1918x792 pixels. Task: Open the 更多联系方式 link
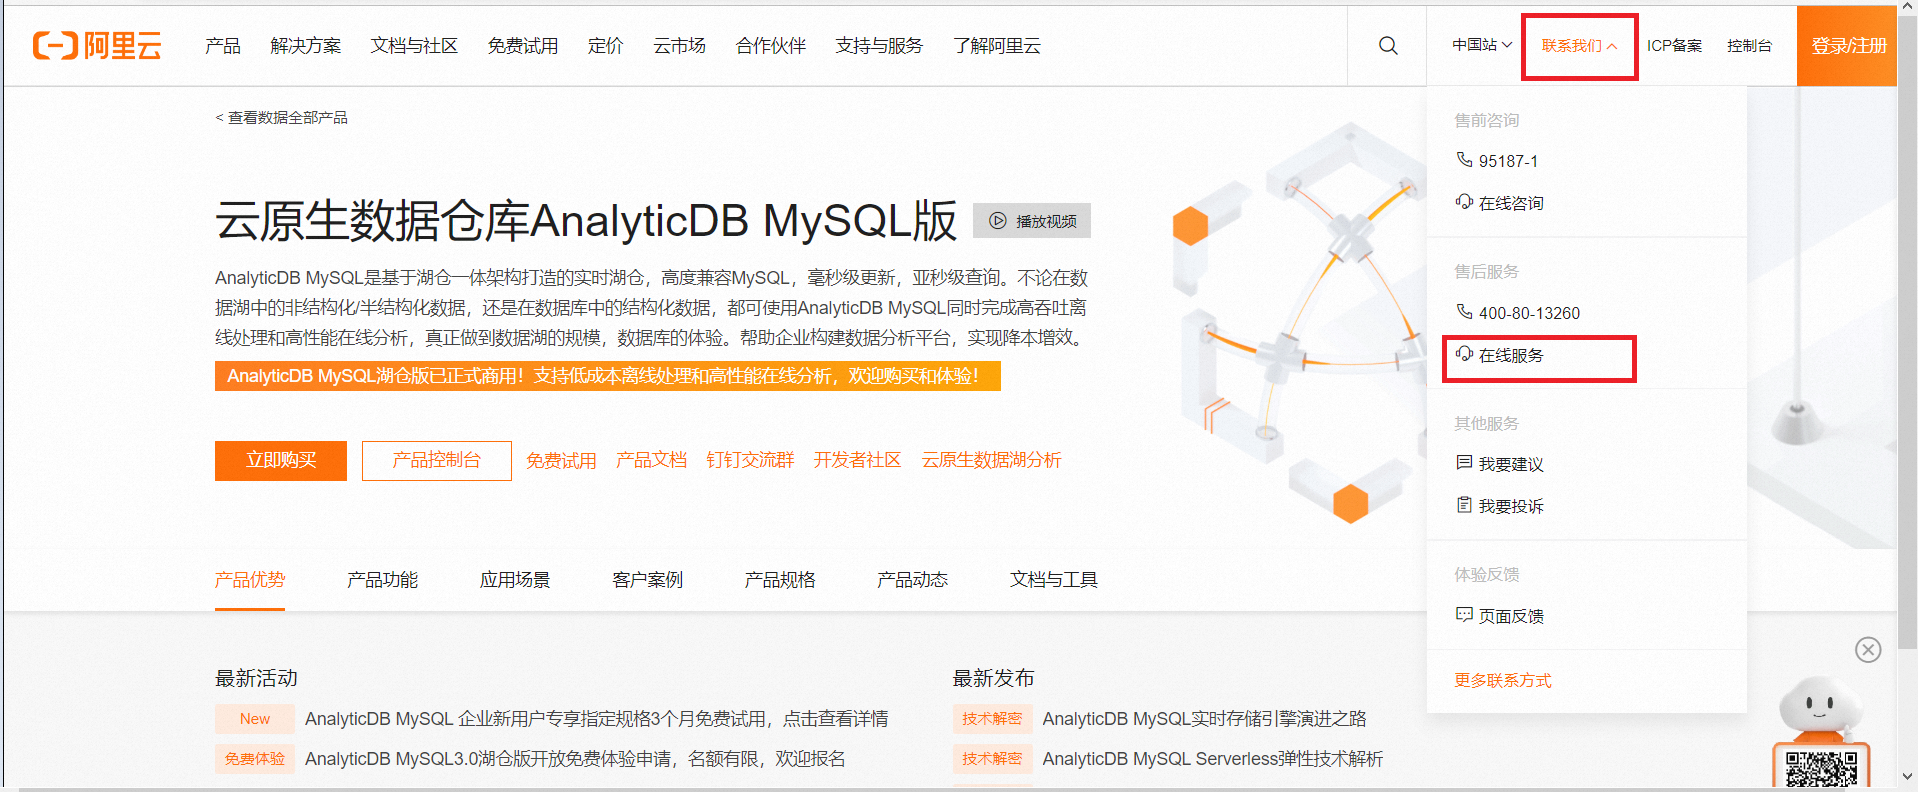pyautogui.click(x=1503, y=680)
